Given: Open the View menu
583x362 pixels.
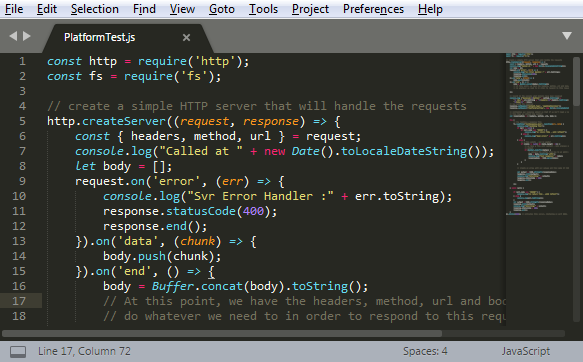Looking at the screenshot, I should tap(182, 9).
